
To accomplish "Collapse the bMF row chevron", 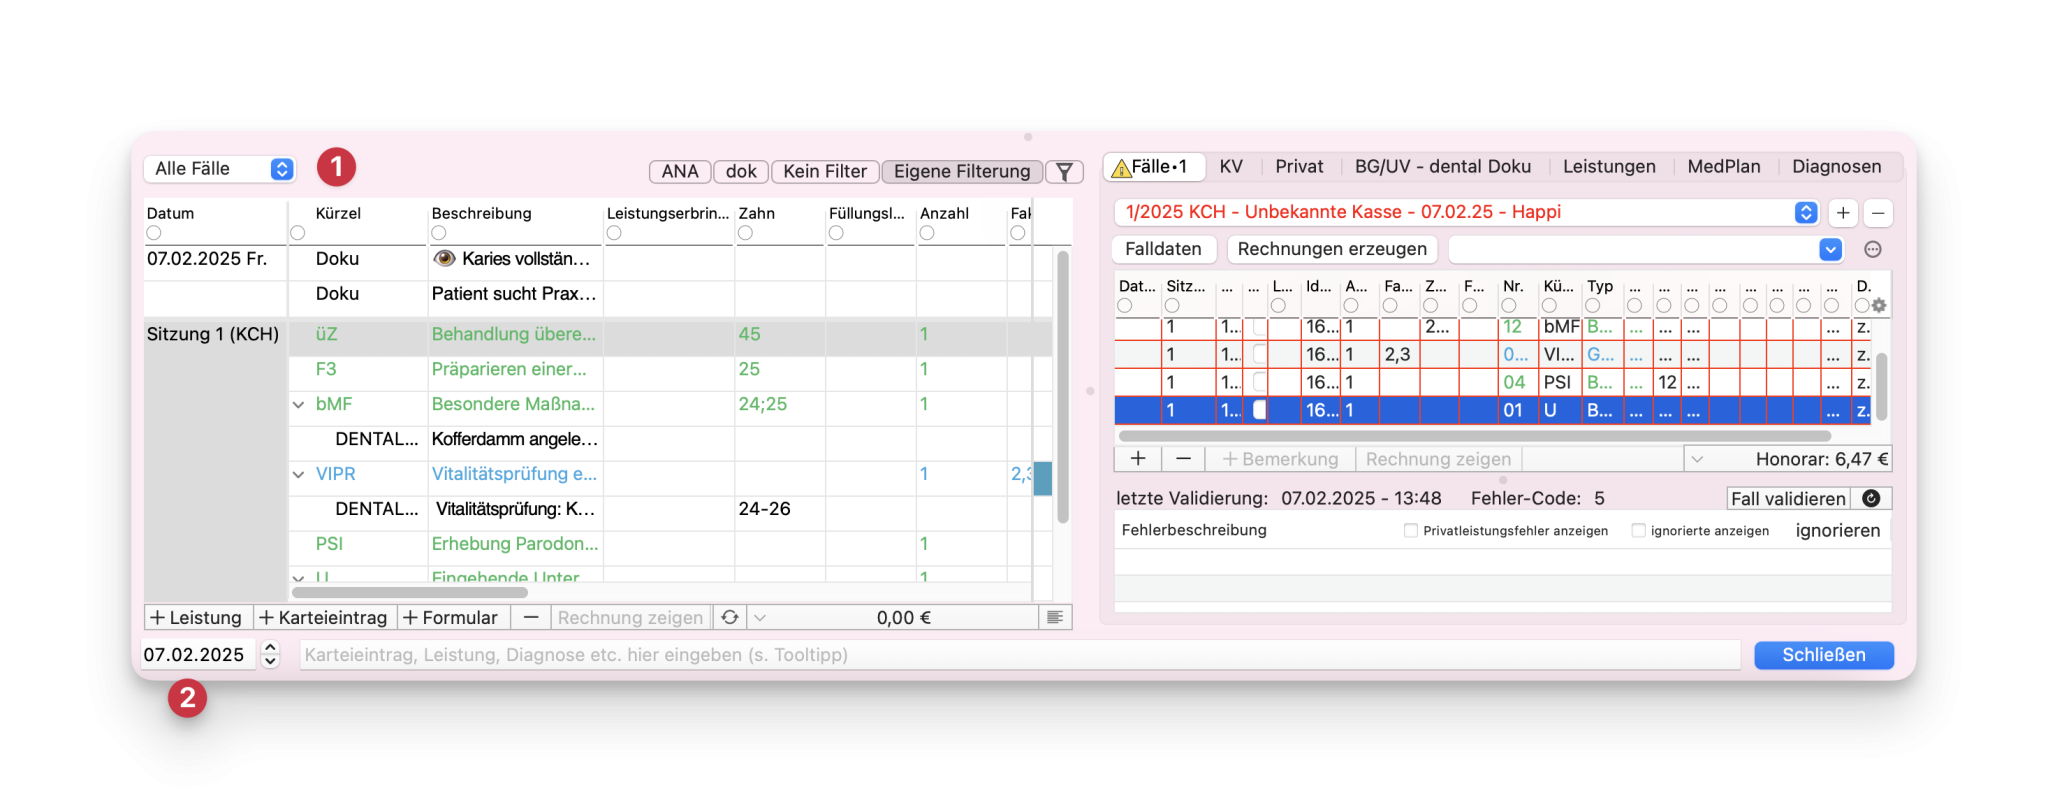I will (298, 405).
